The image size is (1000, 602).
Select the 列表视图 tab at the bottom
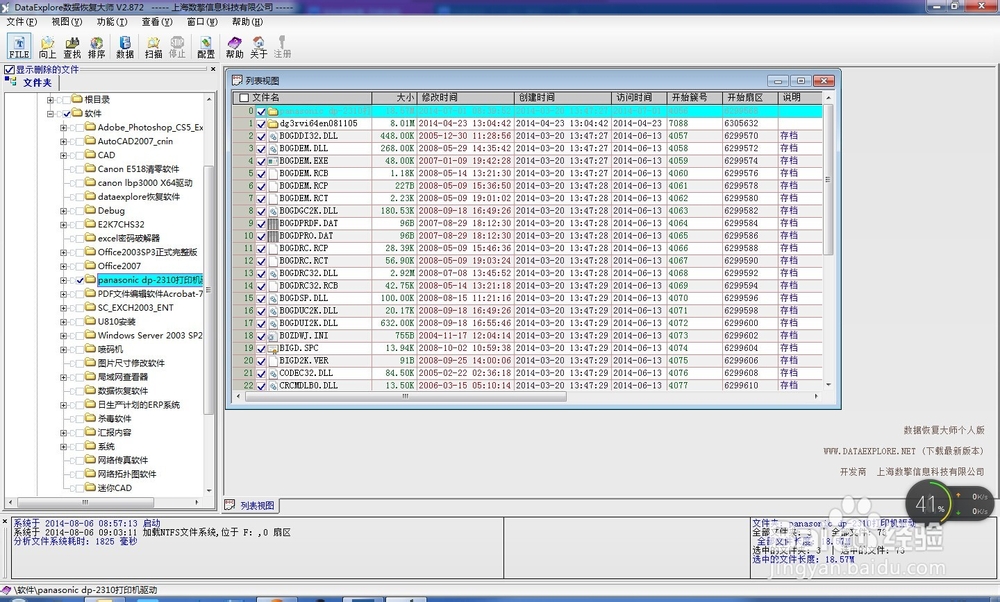251,505
